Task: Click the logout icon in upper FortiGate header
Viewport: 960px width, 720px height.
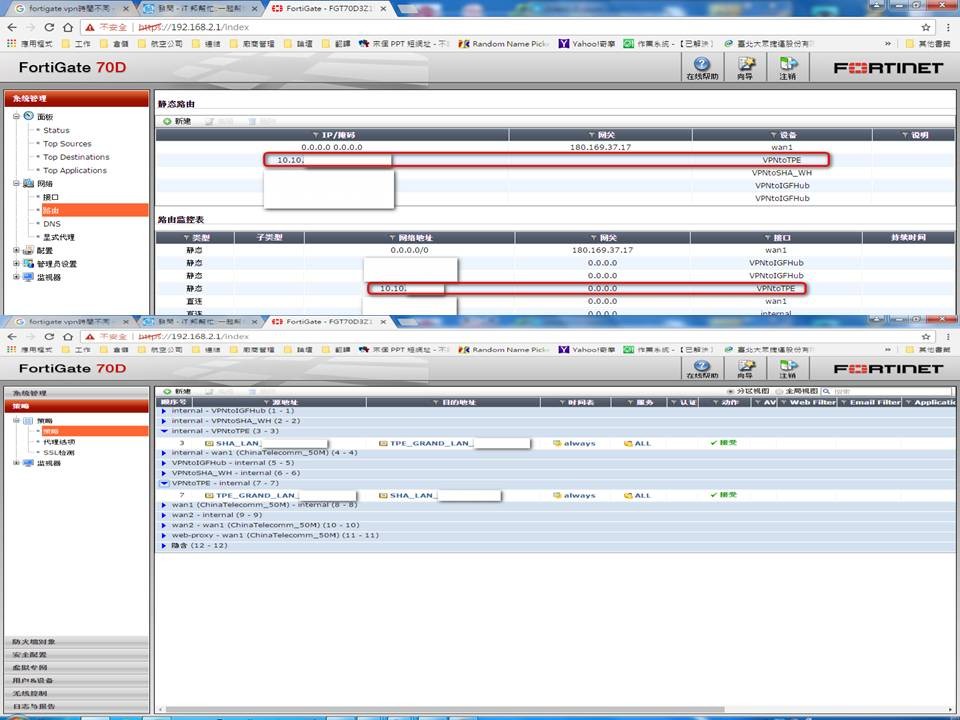Action: tap(788, 64)
